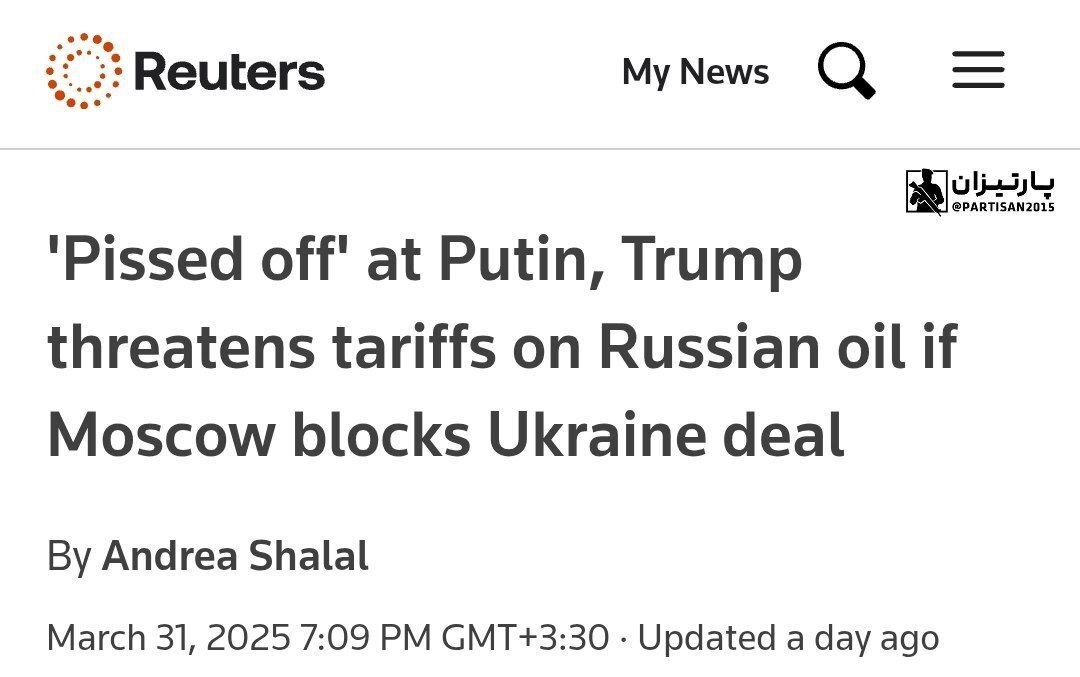The image size is (1080, 677).
Task: Click headline line 'Moscow blocks Ukraine deal'
Action: tap(446, 435)
